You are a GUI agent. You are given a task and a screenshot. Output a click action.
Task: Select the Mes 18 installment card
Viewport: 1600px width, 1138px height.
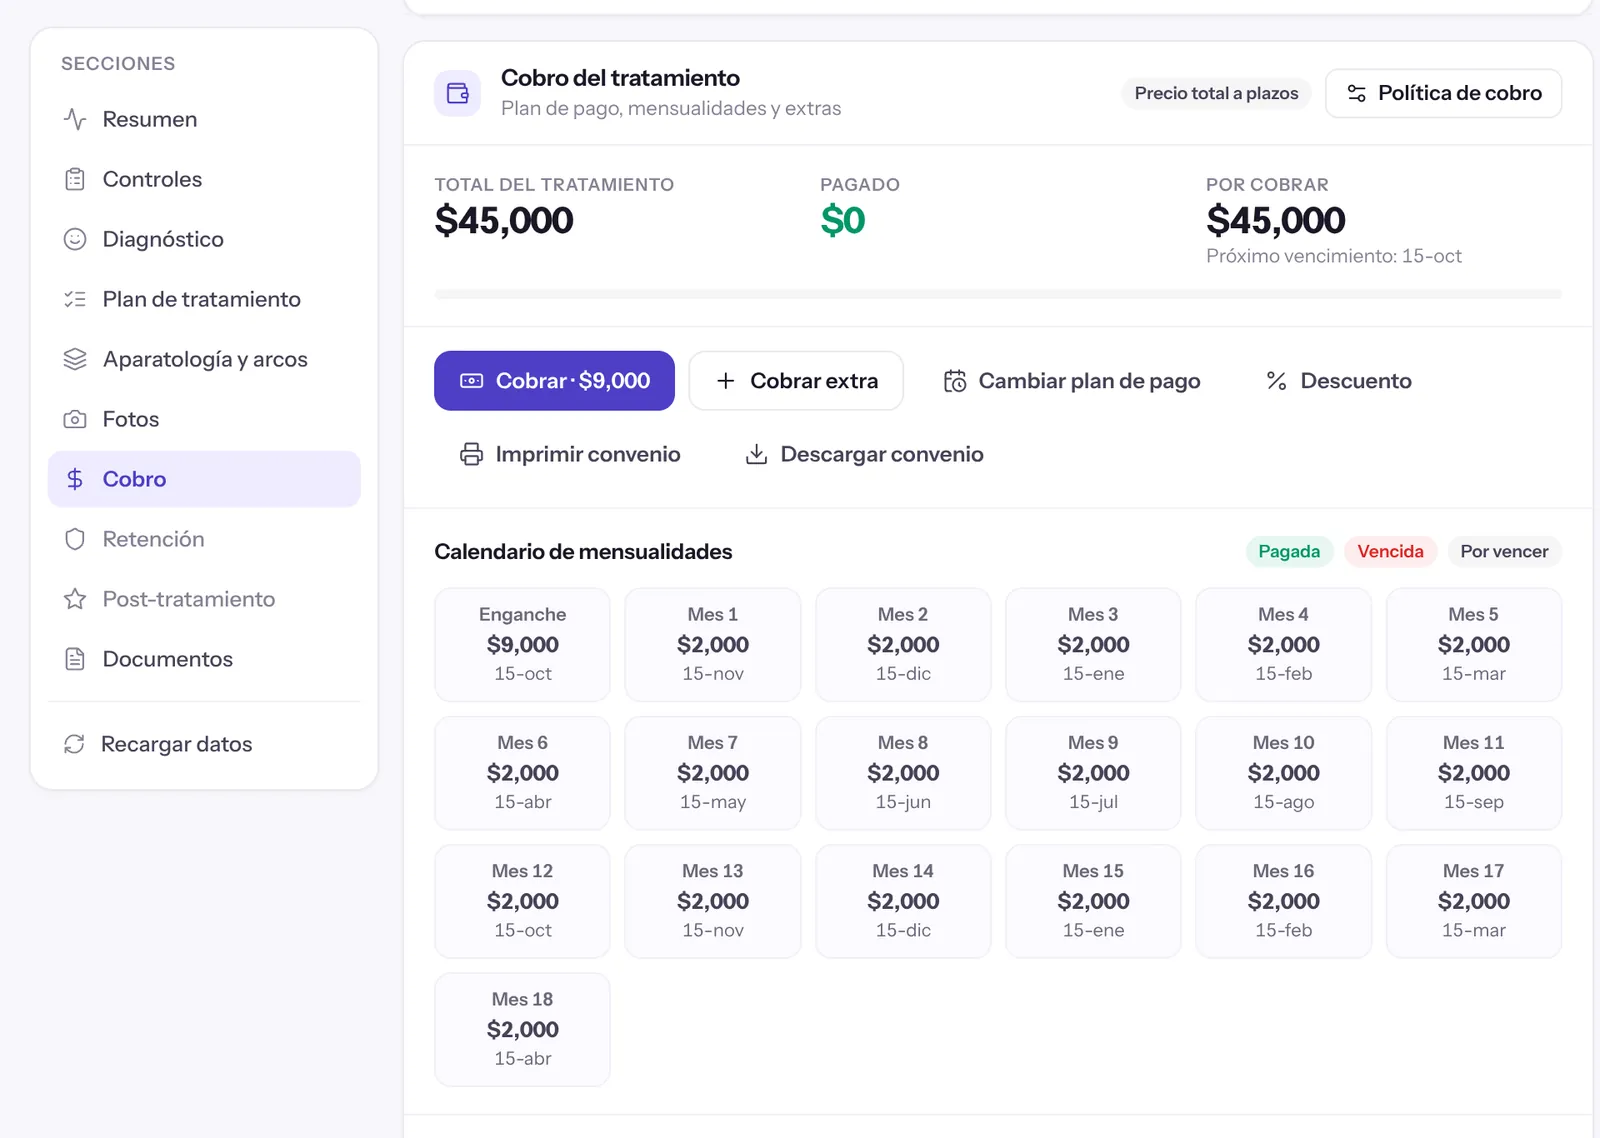[522, 1029]
